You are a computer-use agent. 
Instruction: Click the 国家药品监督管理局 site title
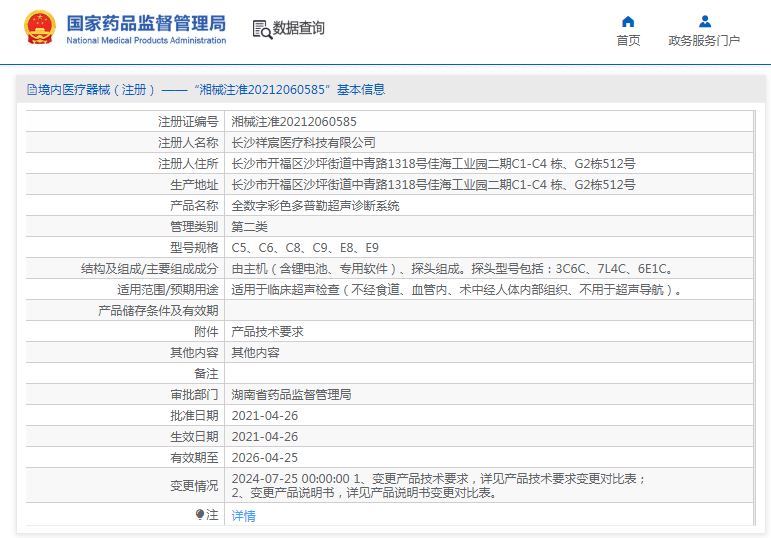(146, 23)
